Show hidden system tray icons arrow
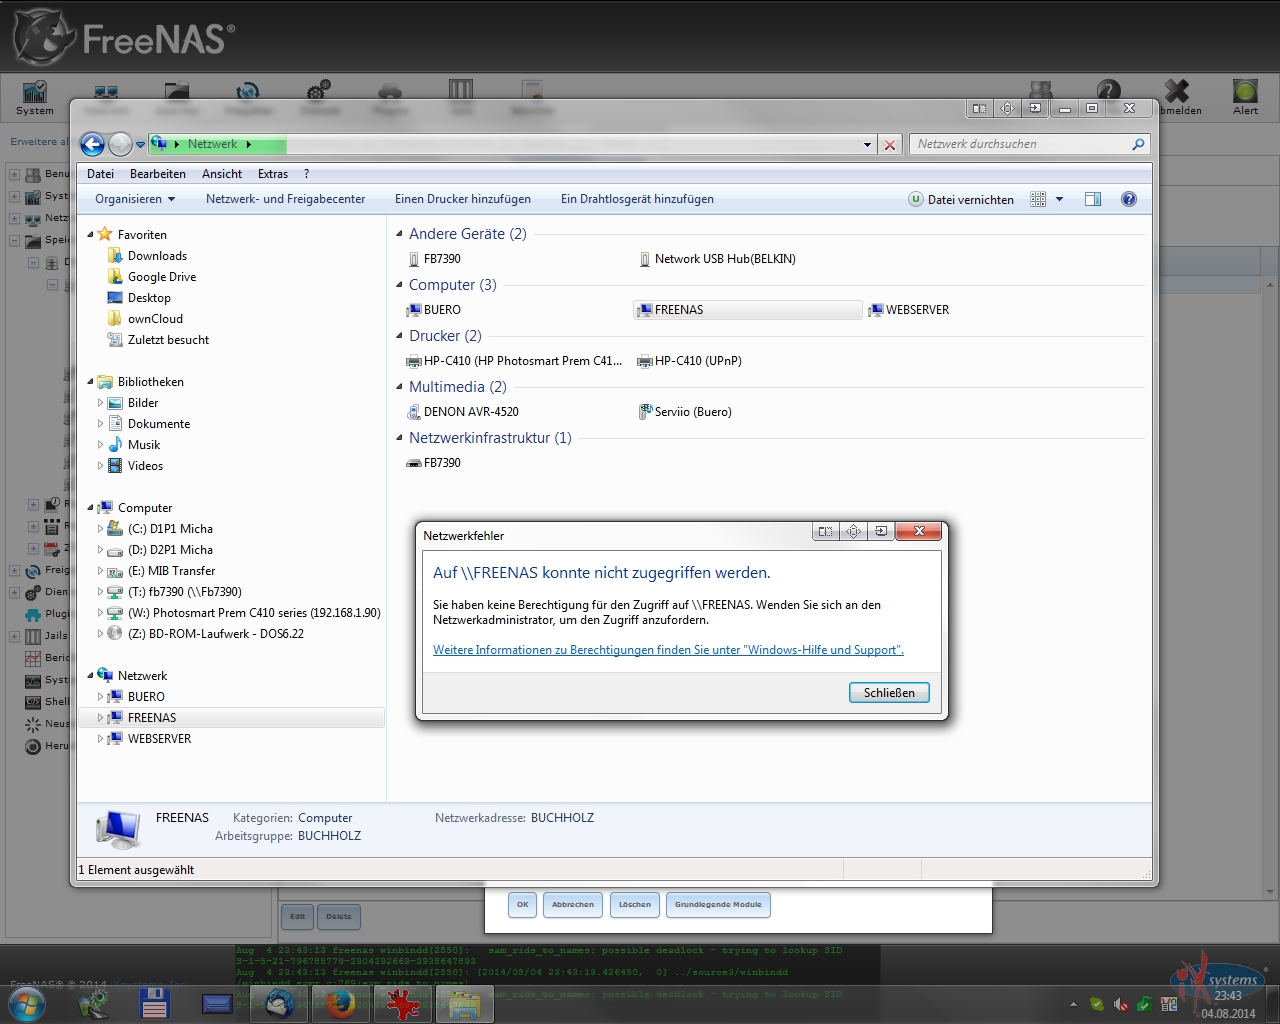The height and width of the screenshot is (1024, 1280). pyautogui.click(x=1073, y=1004)
